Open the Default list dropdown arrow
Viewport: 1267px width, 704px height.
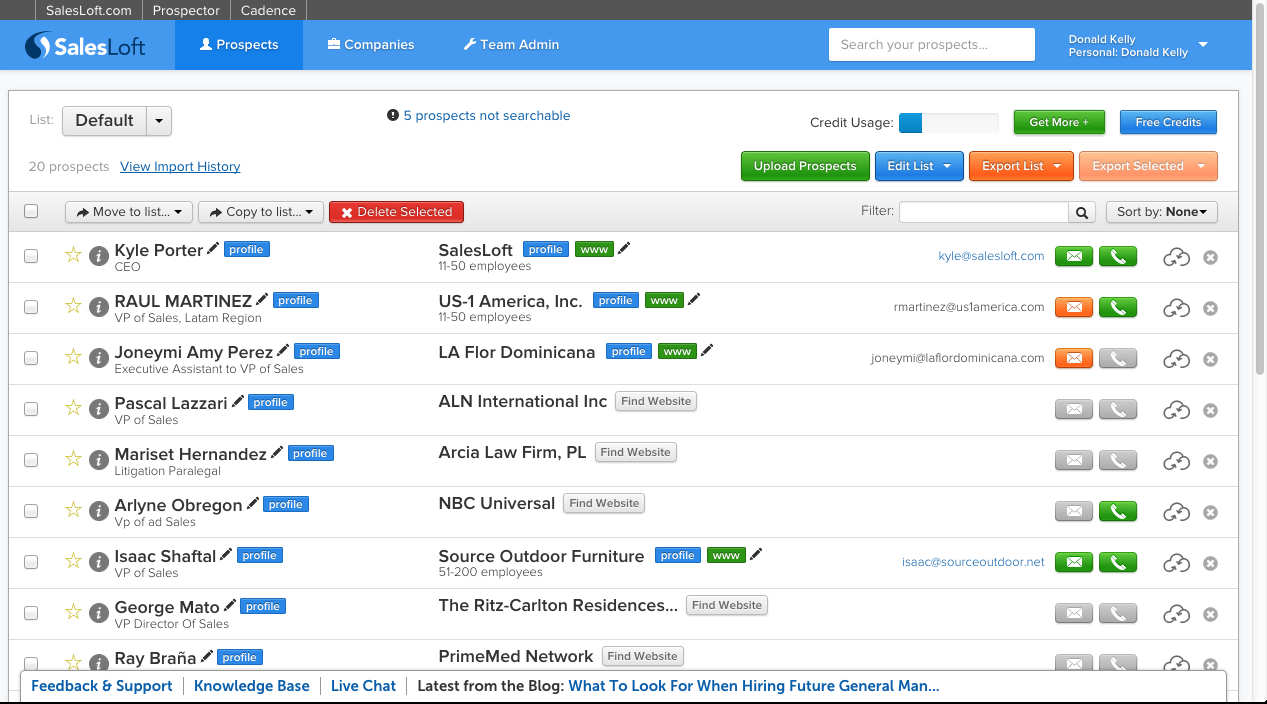pyautogui.click(x=159, y=121)
